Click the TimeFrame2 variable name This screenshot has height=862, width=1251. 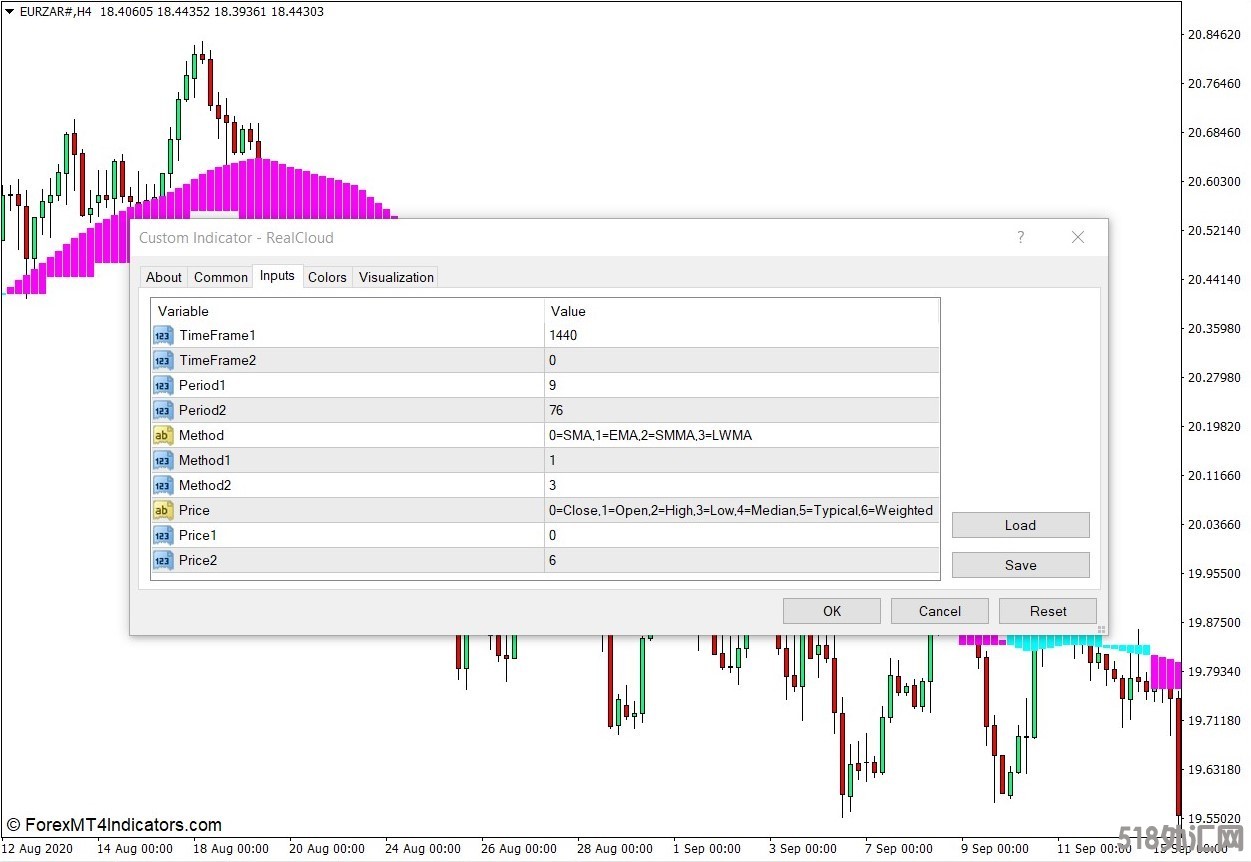[217, 360]
